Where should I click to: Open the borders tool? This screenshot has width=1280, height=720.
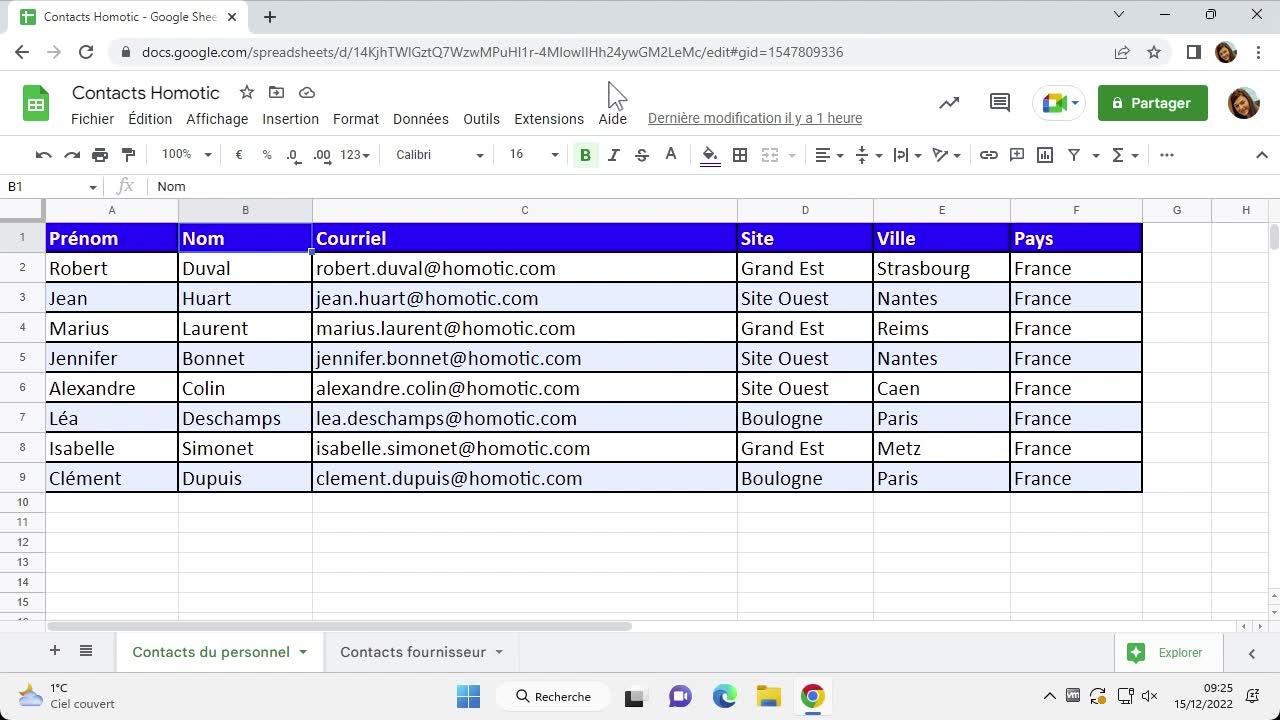[740, 155]
